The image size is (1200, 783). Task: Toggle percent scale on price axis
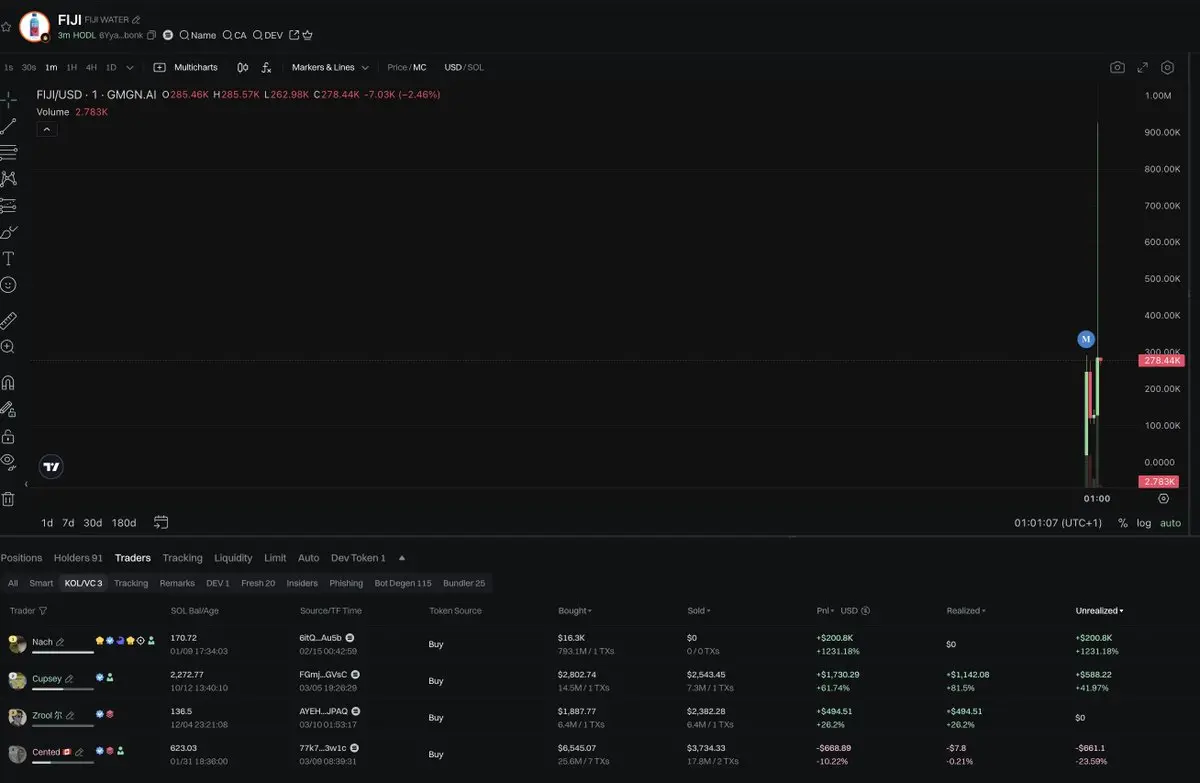coord(1123,523)
